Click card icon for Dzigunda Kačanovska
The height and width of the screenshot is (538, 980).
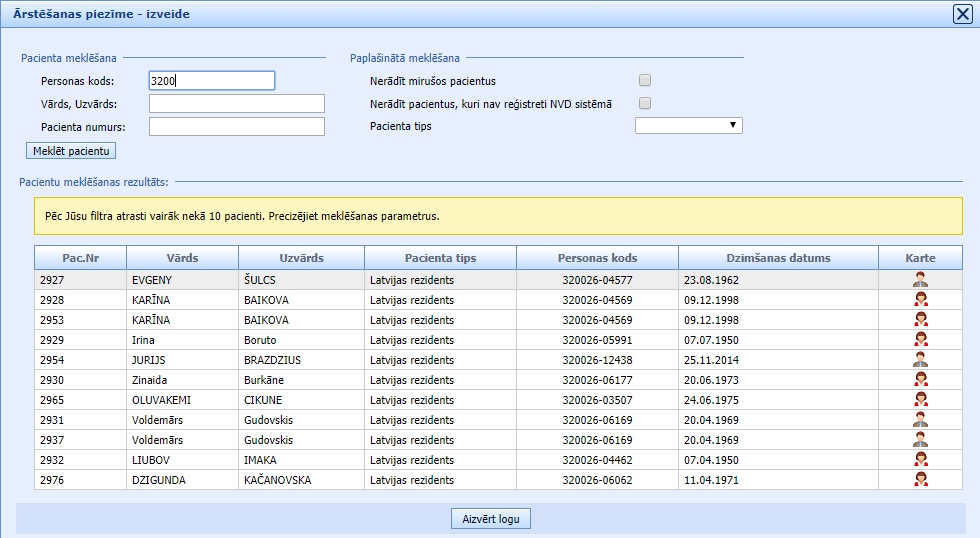tap(920, 480)
